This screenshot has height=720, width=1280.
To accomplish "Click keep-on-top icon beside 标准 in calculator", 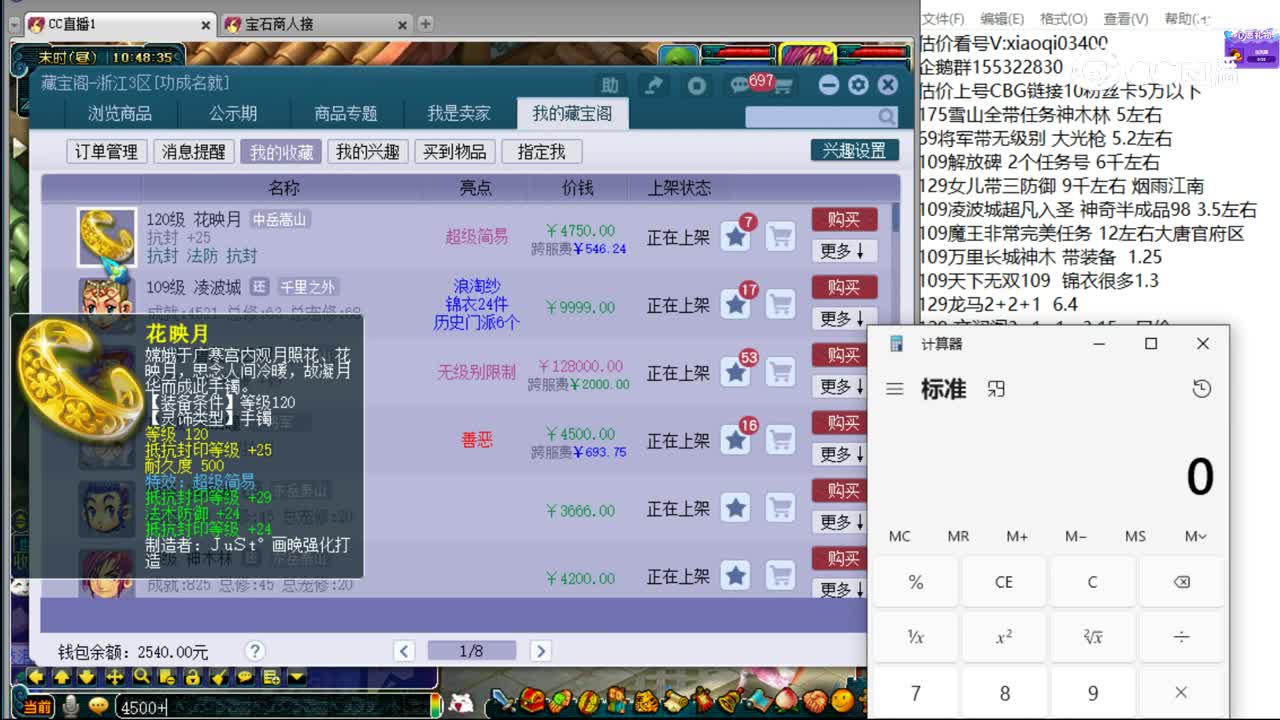I will 996,388.
